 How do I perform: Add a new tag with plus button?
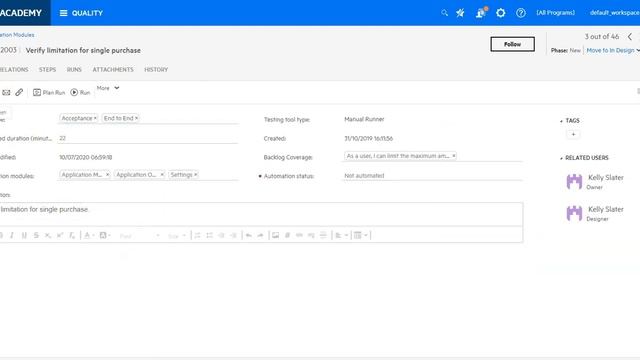tap(573, 134)
